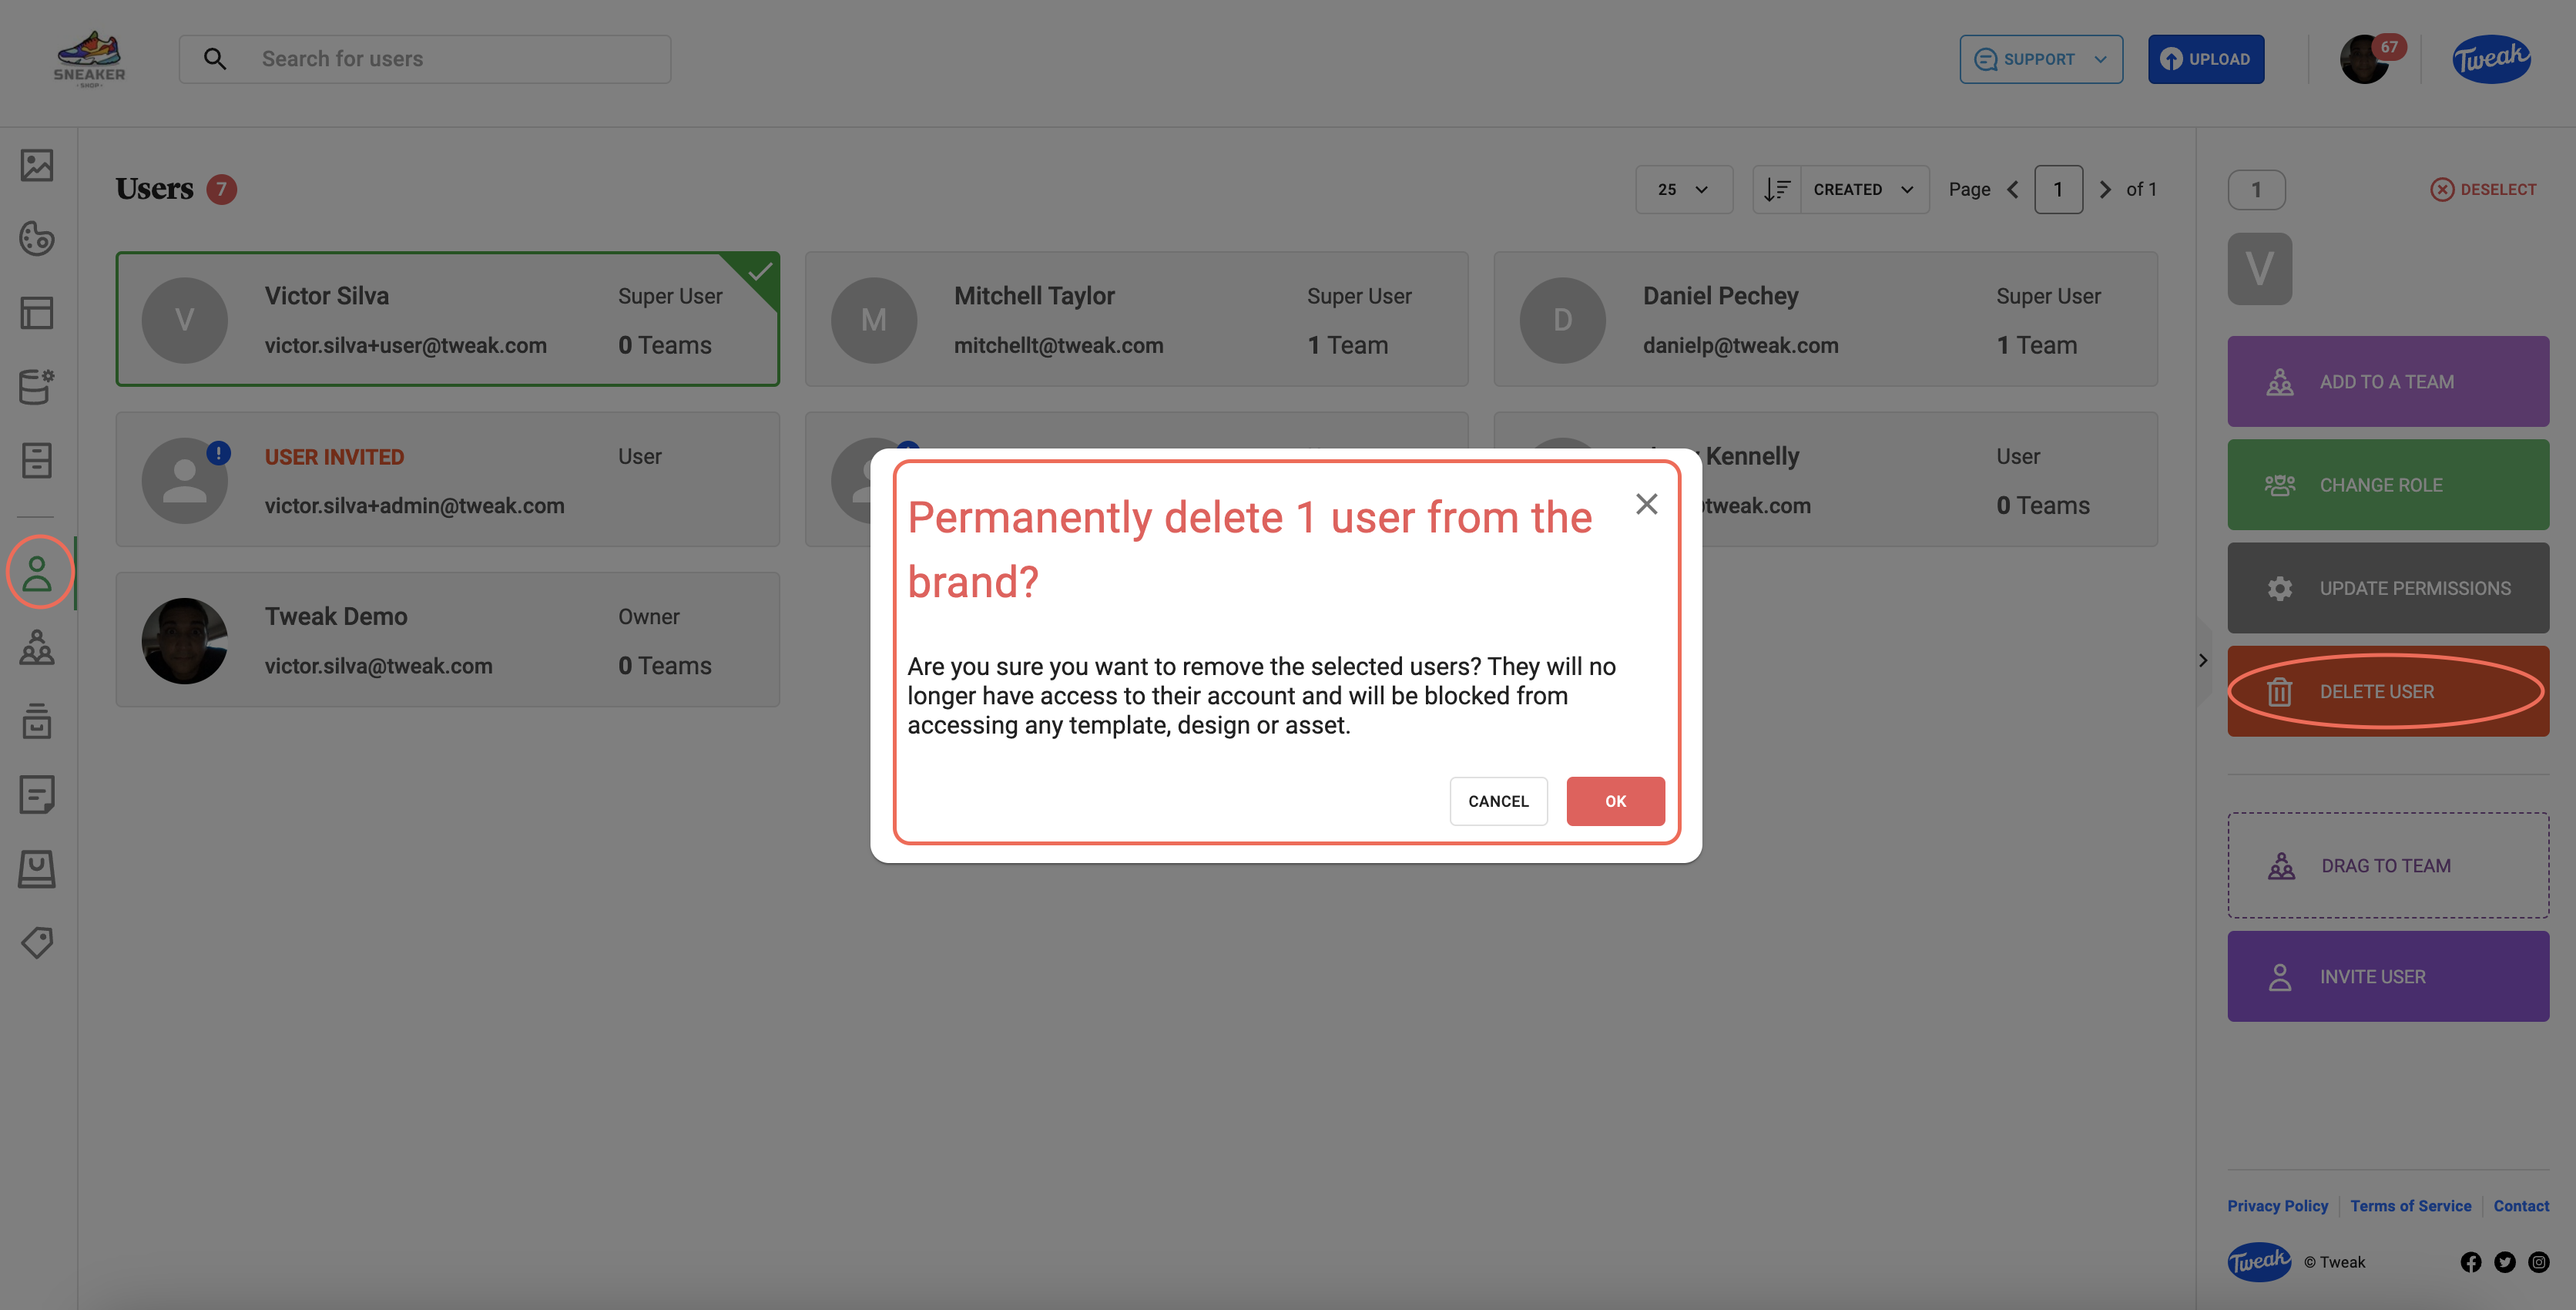Deselect the Victor Silva user card
The image size is (2576, 1310).
tap(447, 319)
